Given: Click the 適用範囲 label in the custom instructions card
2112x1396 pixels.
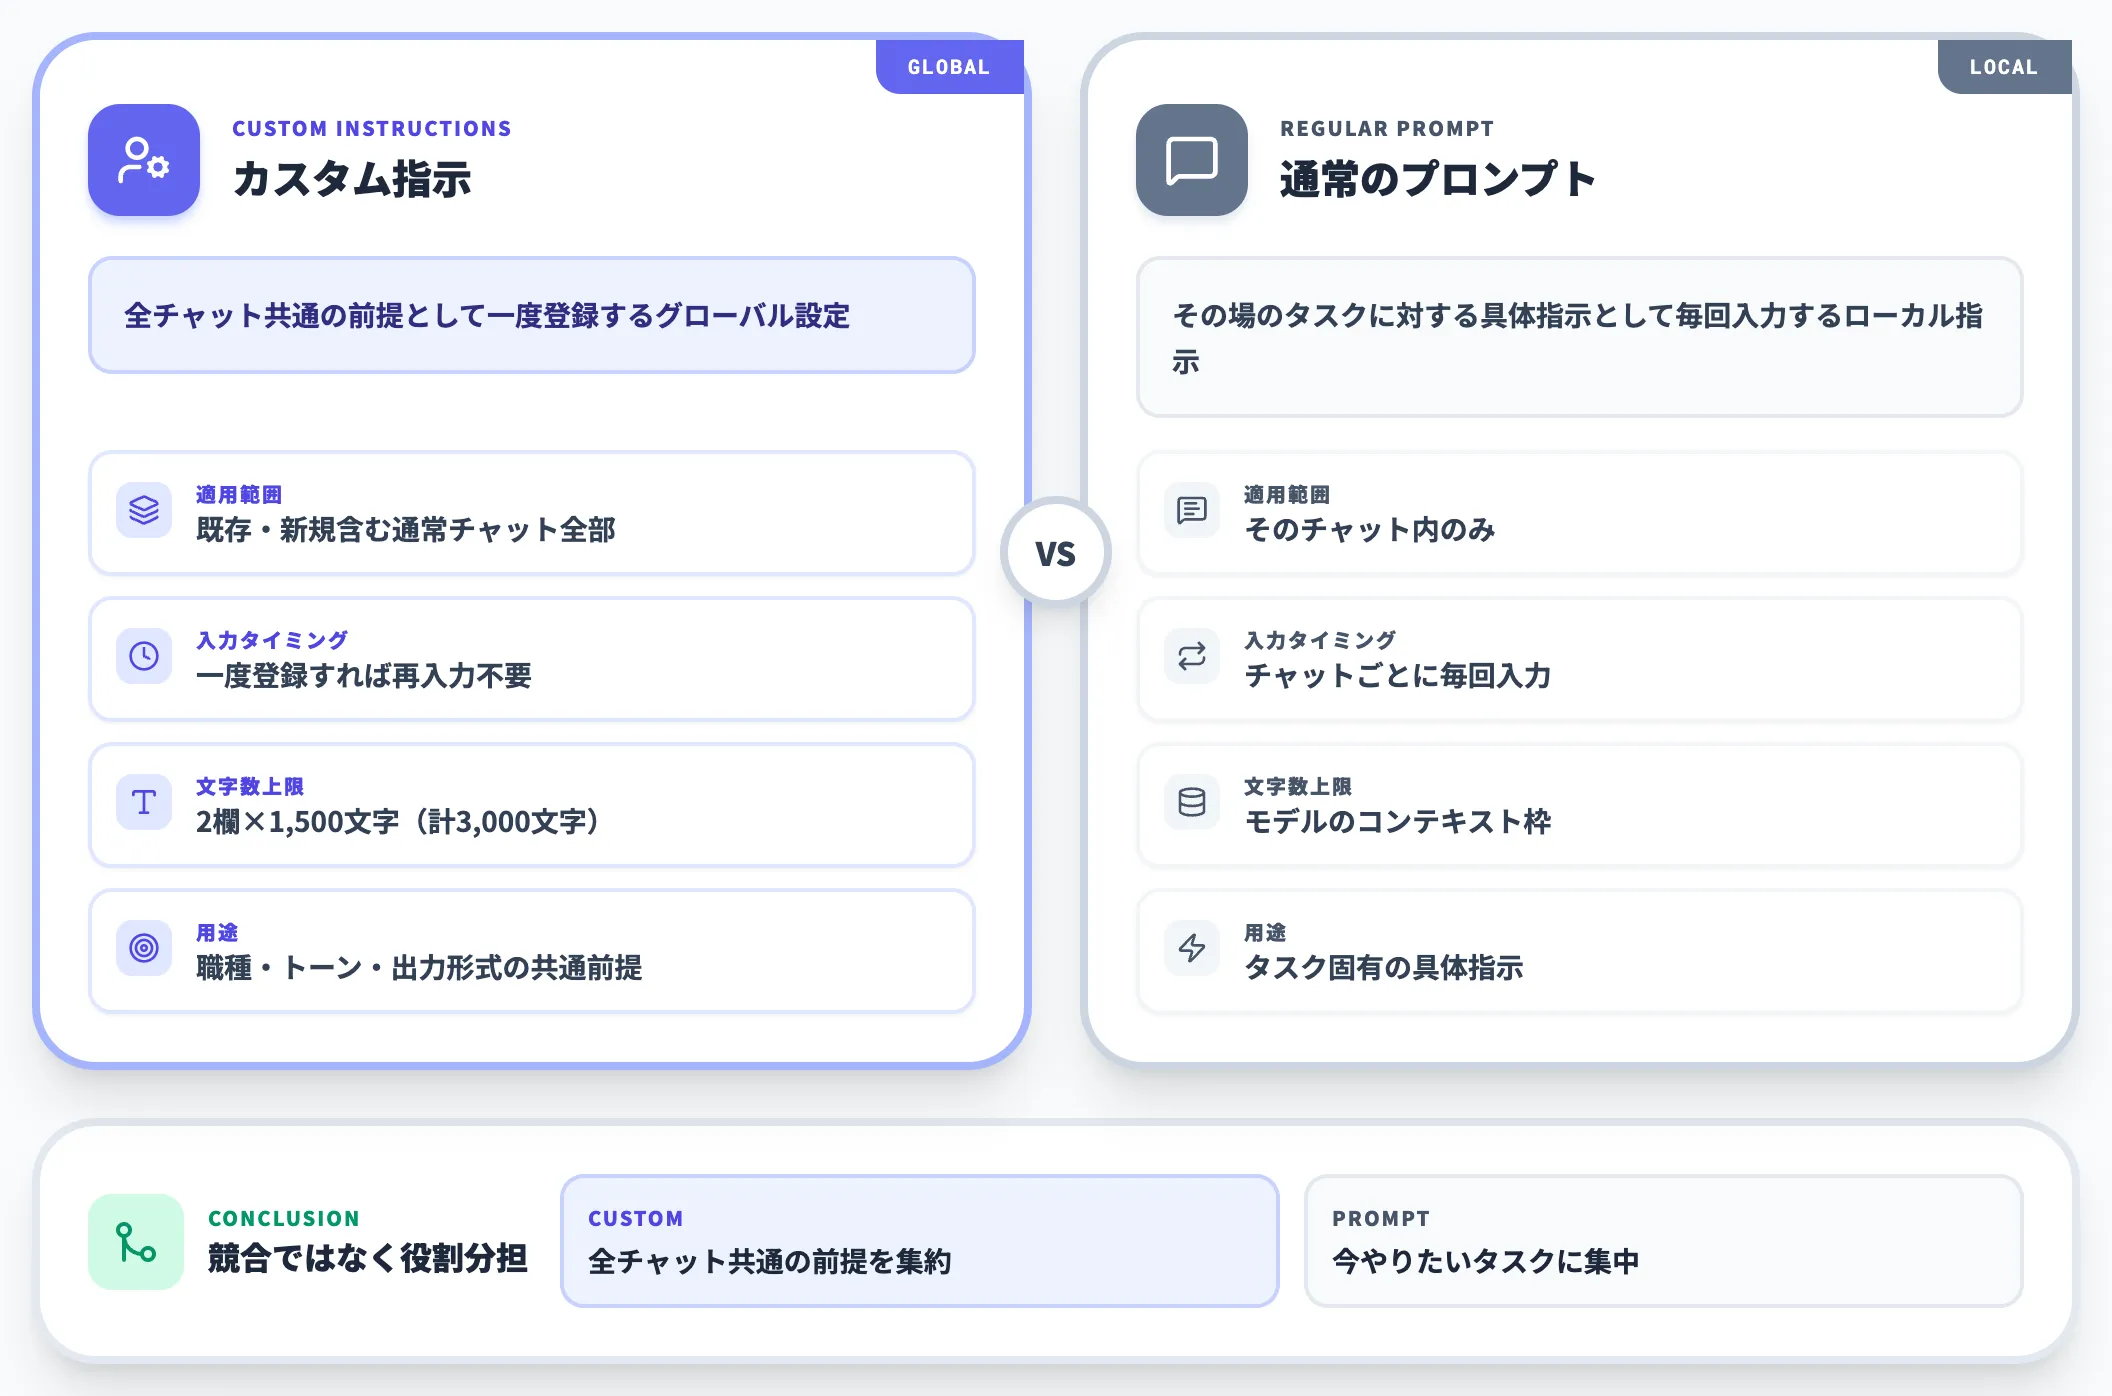Looking at the screenshot, I should pyautogui.click(x=239, y=495).
